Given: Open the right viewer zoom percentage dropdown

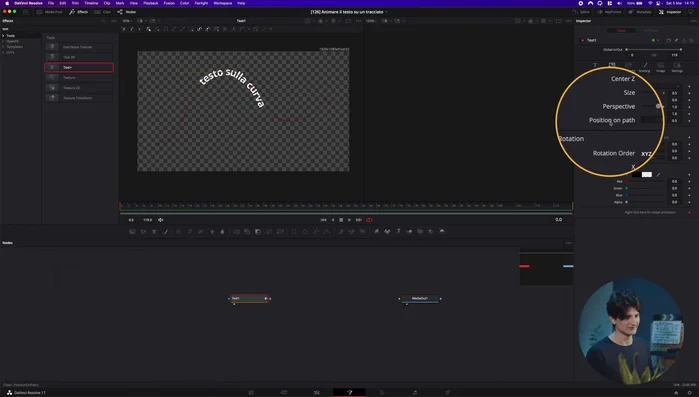Looking at the screenshot, I should (x=370, y=21).
